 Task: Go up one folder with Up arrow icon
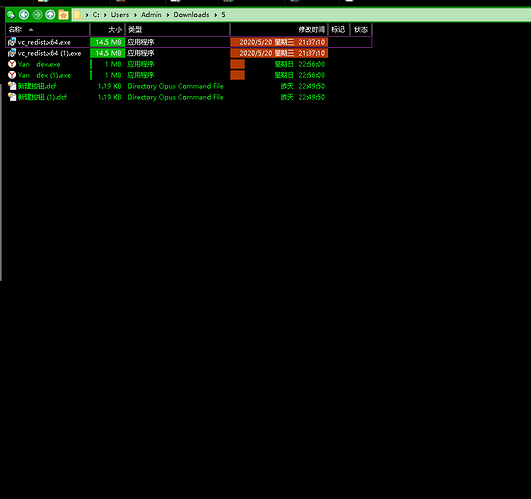pyautogui.click(x=50, y=15)
